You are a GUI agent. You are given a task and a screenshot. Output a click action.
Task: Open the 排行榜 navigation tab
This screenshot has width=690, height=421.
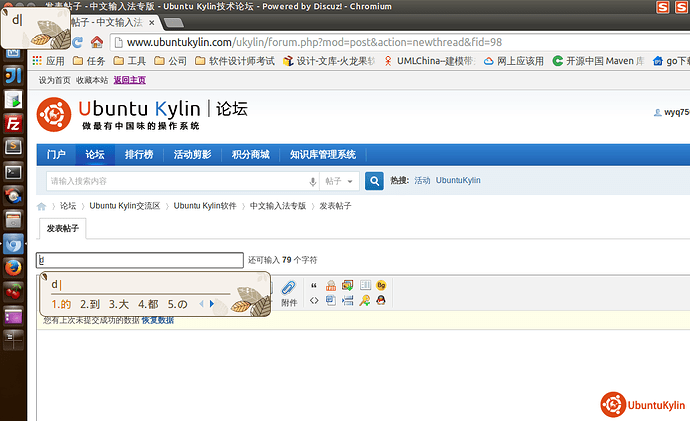click(139, 154)
